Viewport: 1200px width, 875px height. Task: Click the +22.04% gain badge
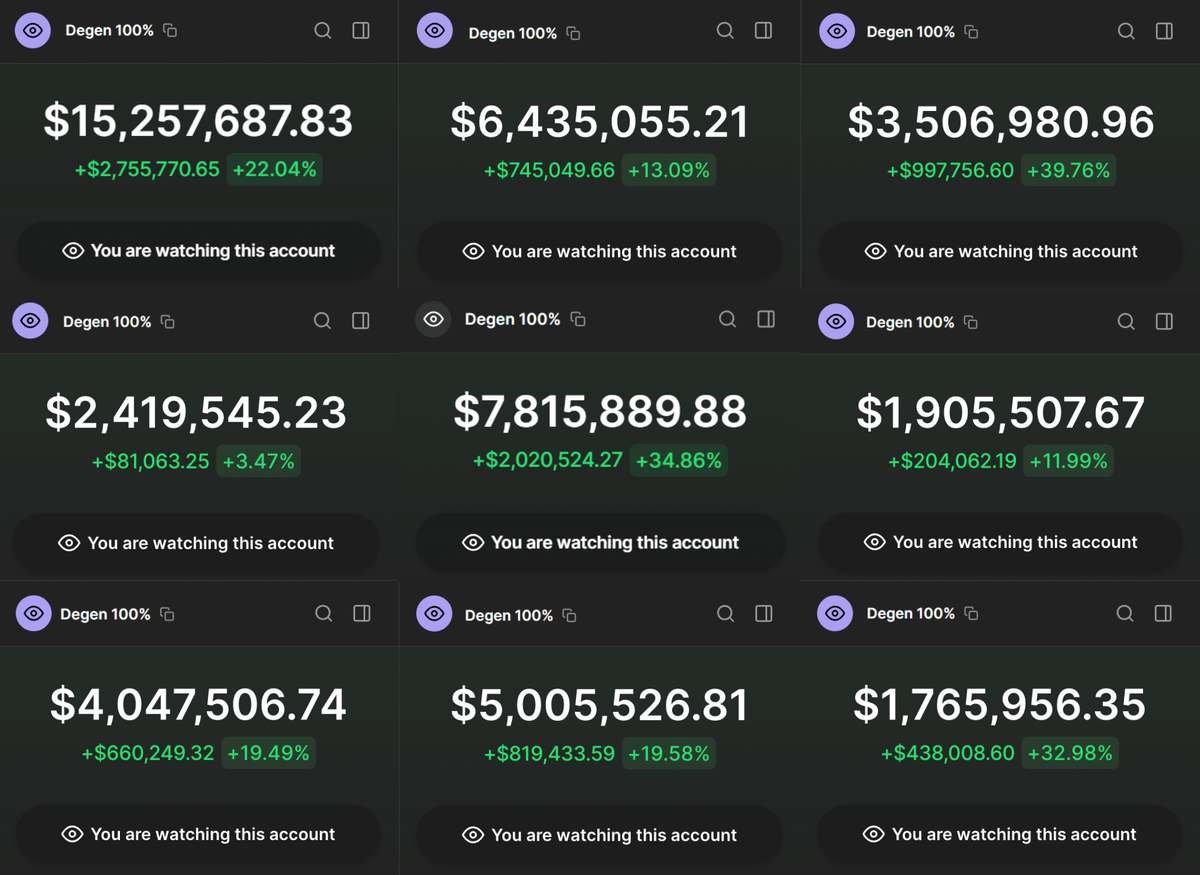pyautogui.click(x=275, y=169)
